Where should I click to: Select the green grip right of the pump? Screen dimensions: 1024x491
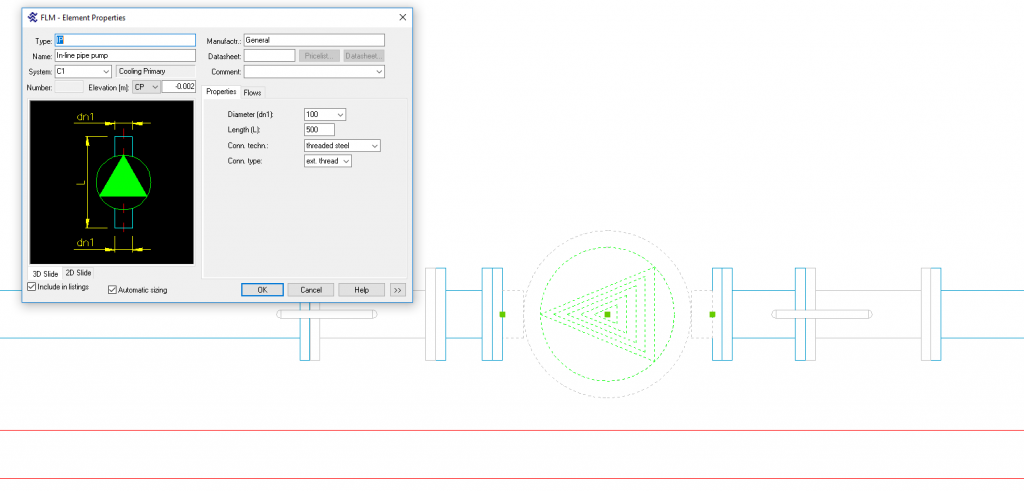(712, 314)
